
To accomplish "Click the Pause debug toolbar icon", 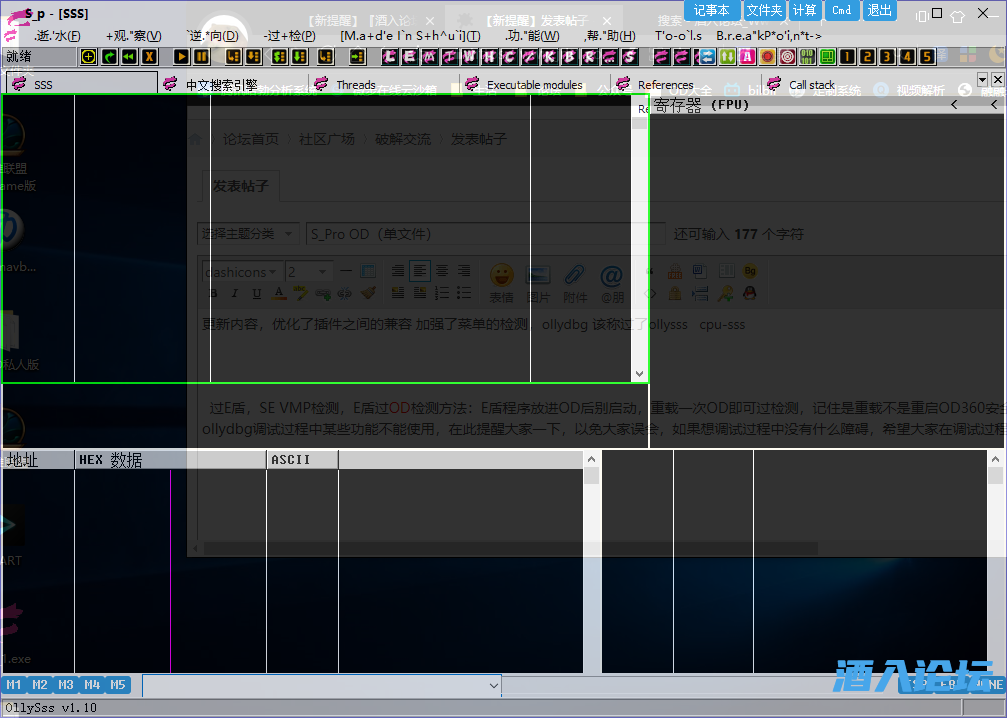I will tap(199, 58).
